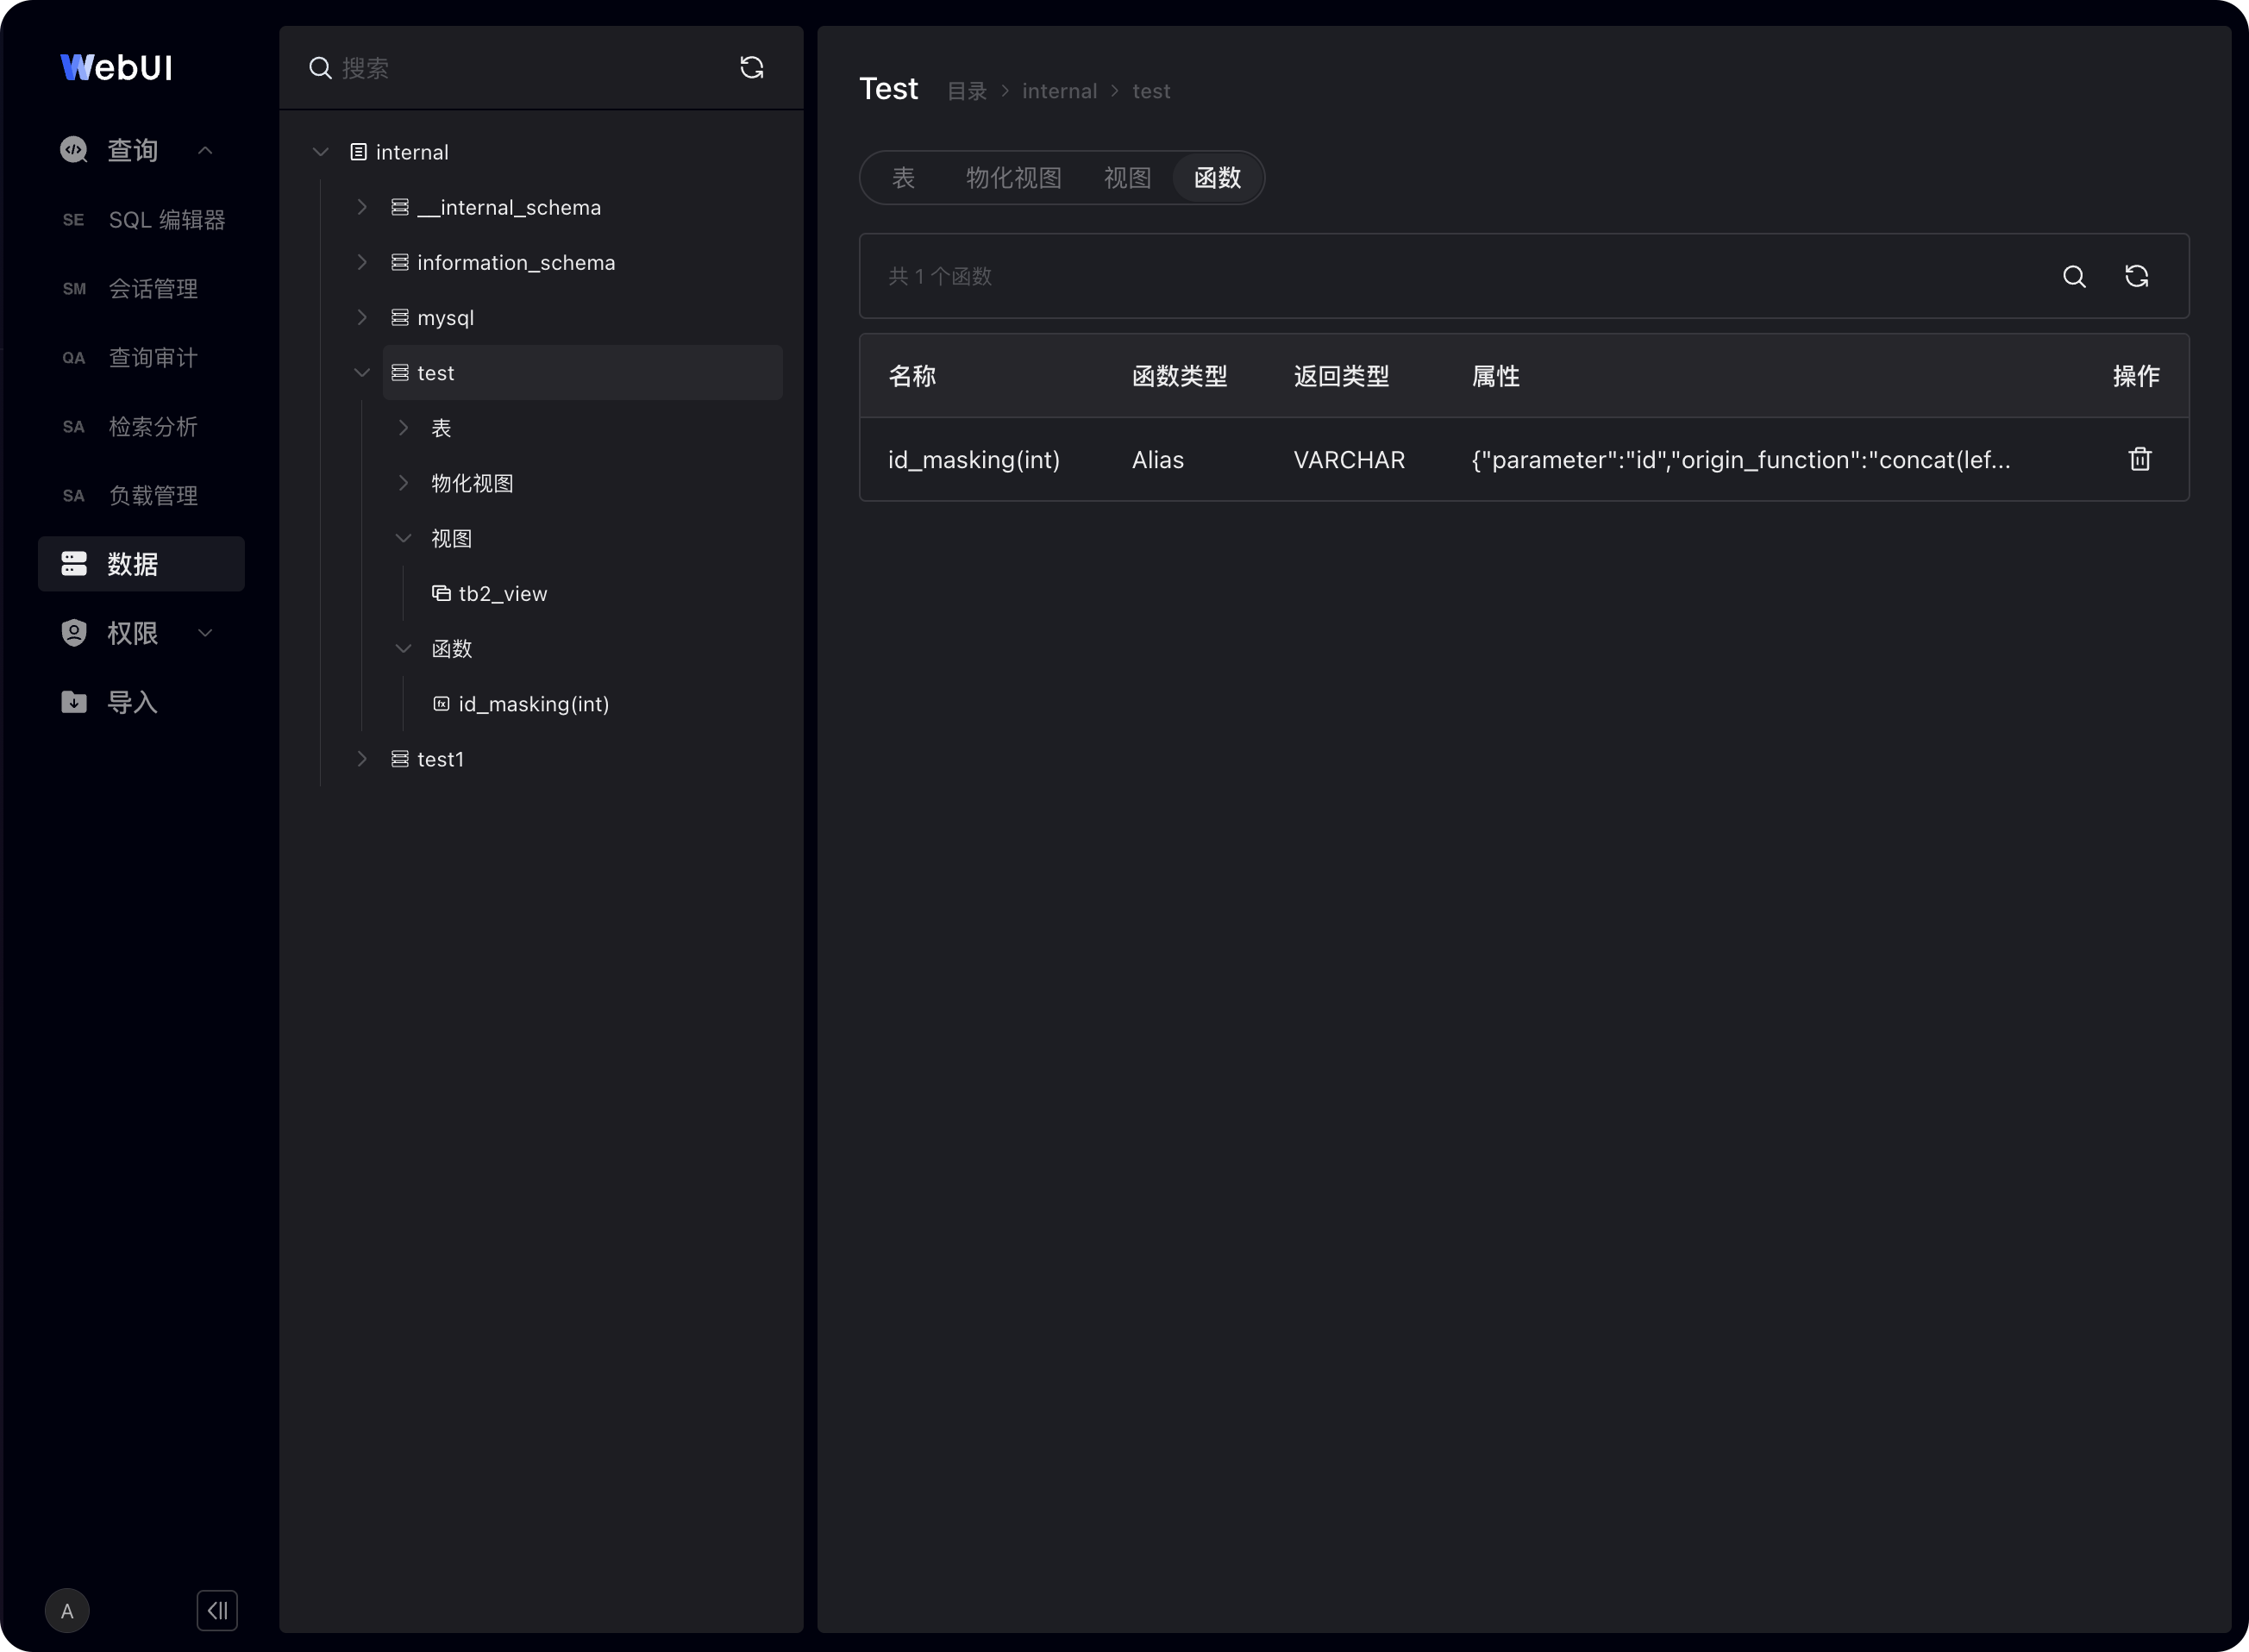Switch to the 视图 tab

[1127, 178]
